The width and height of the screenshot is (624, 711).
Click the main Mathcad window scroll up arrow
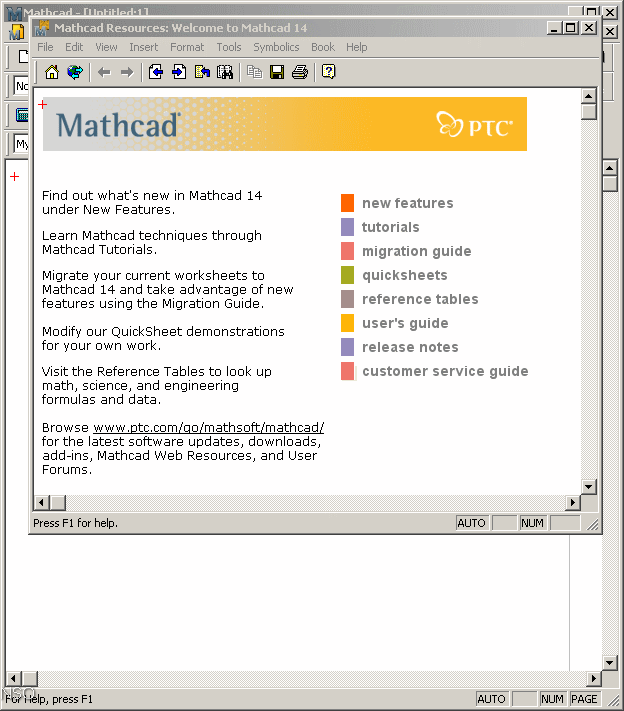pos(609,168)
